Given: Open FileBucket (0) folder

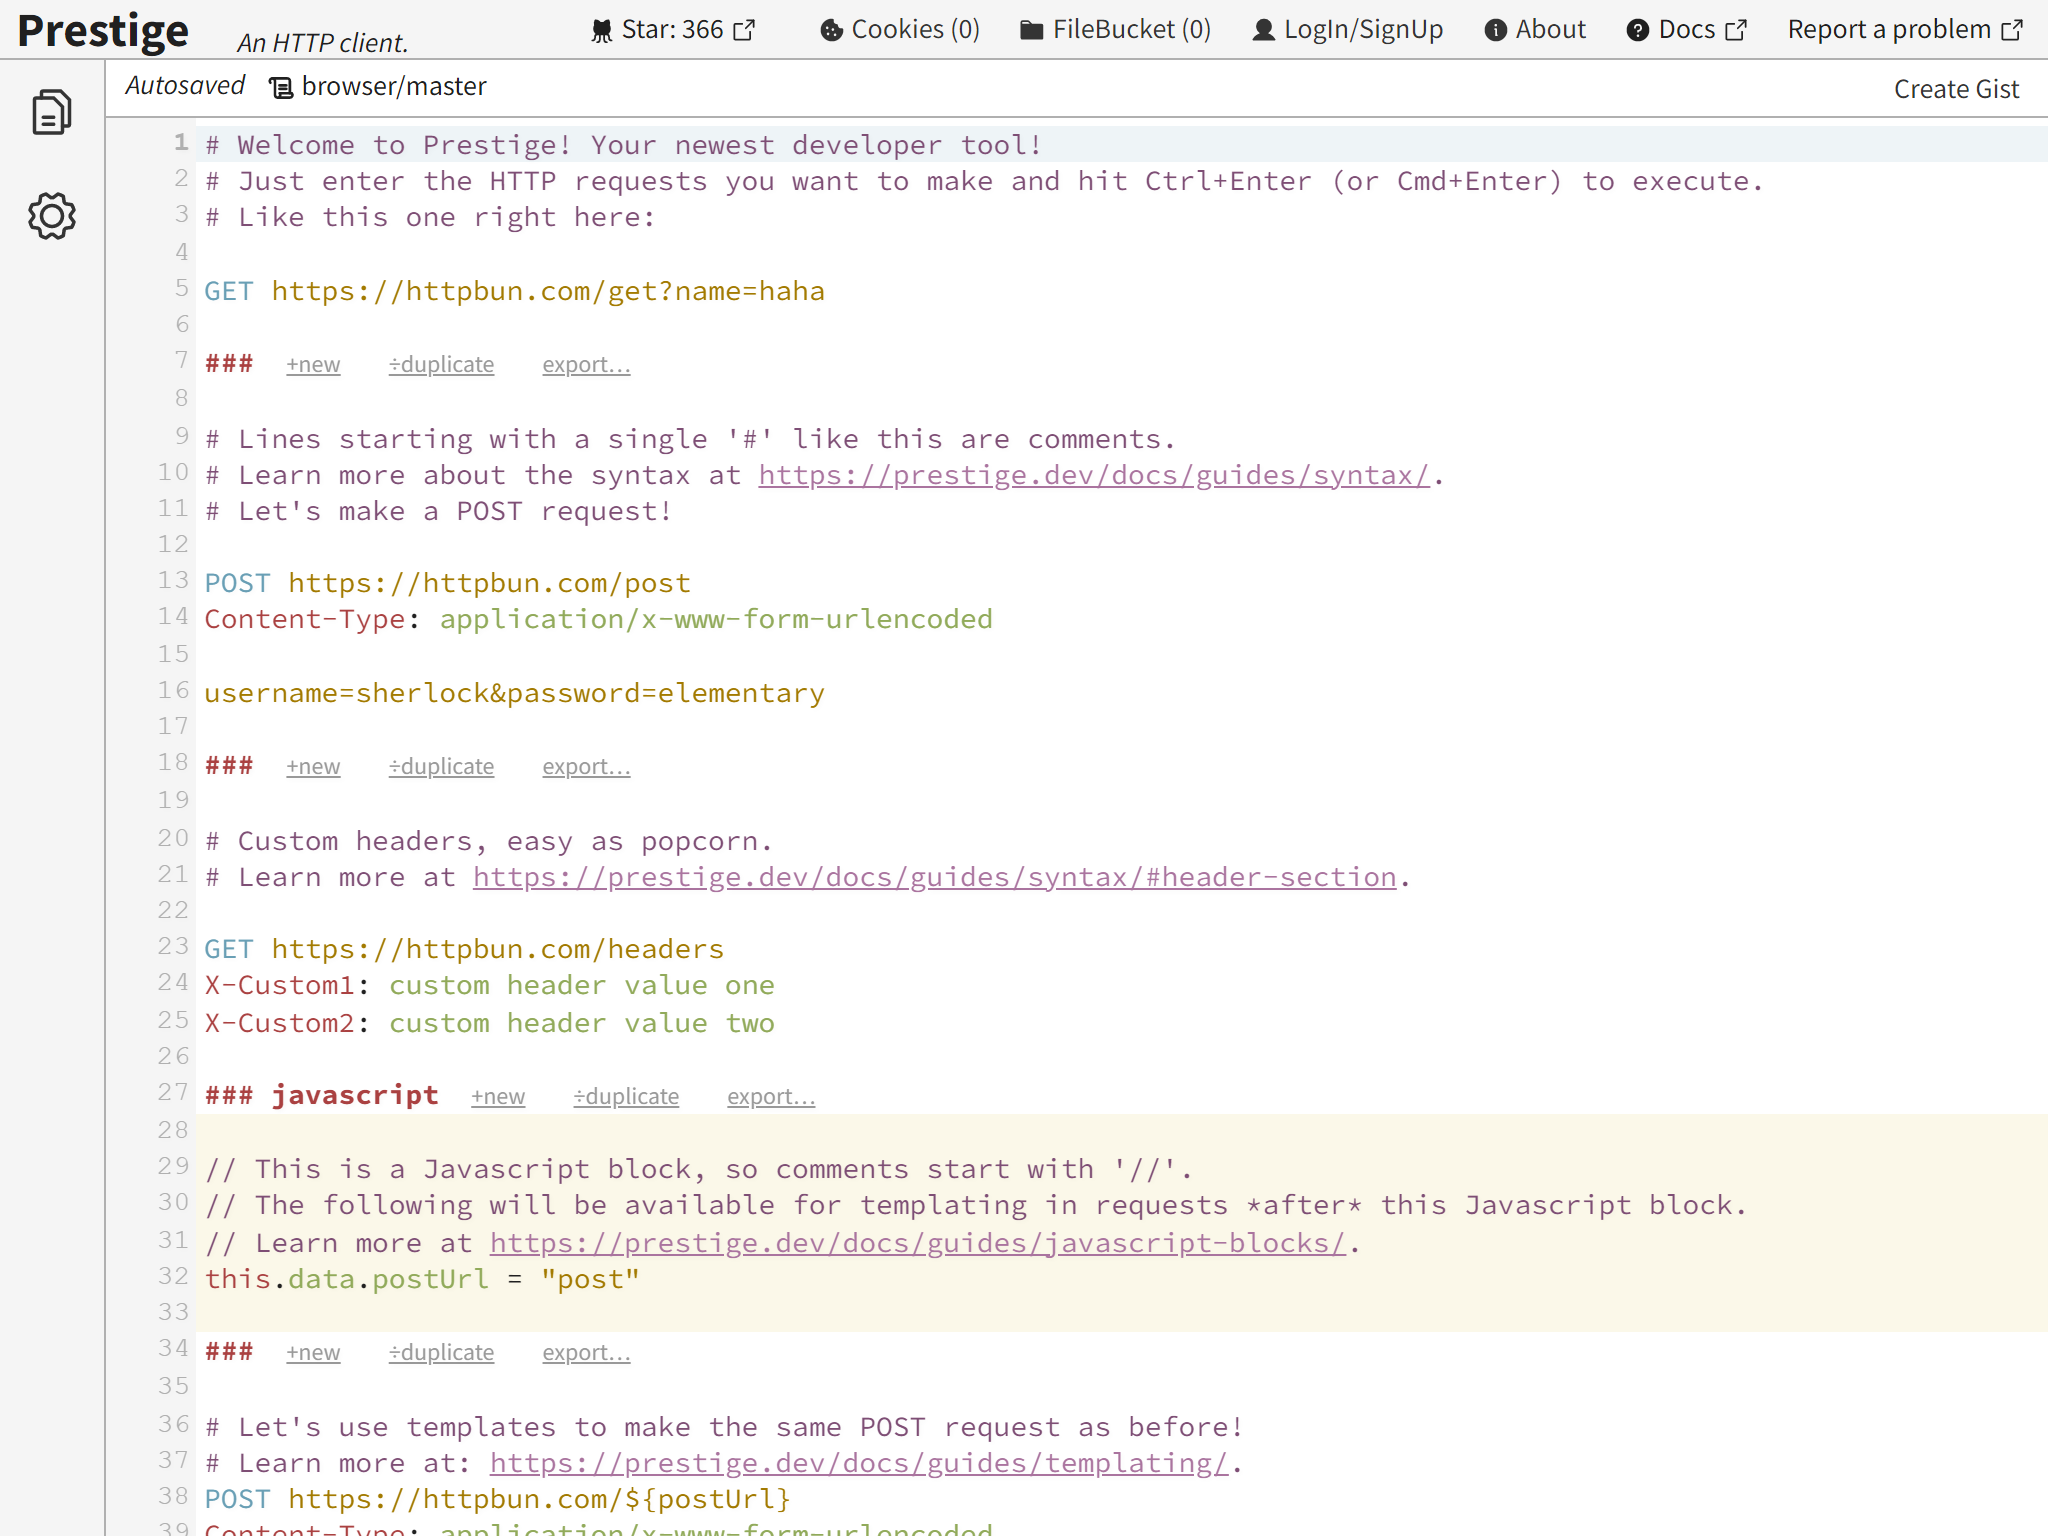Looking at the screenshot, I should 1115,30.
